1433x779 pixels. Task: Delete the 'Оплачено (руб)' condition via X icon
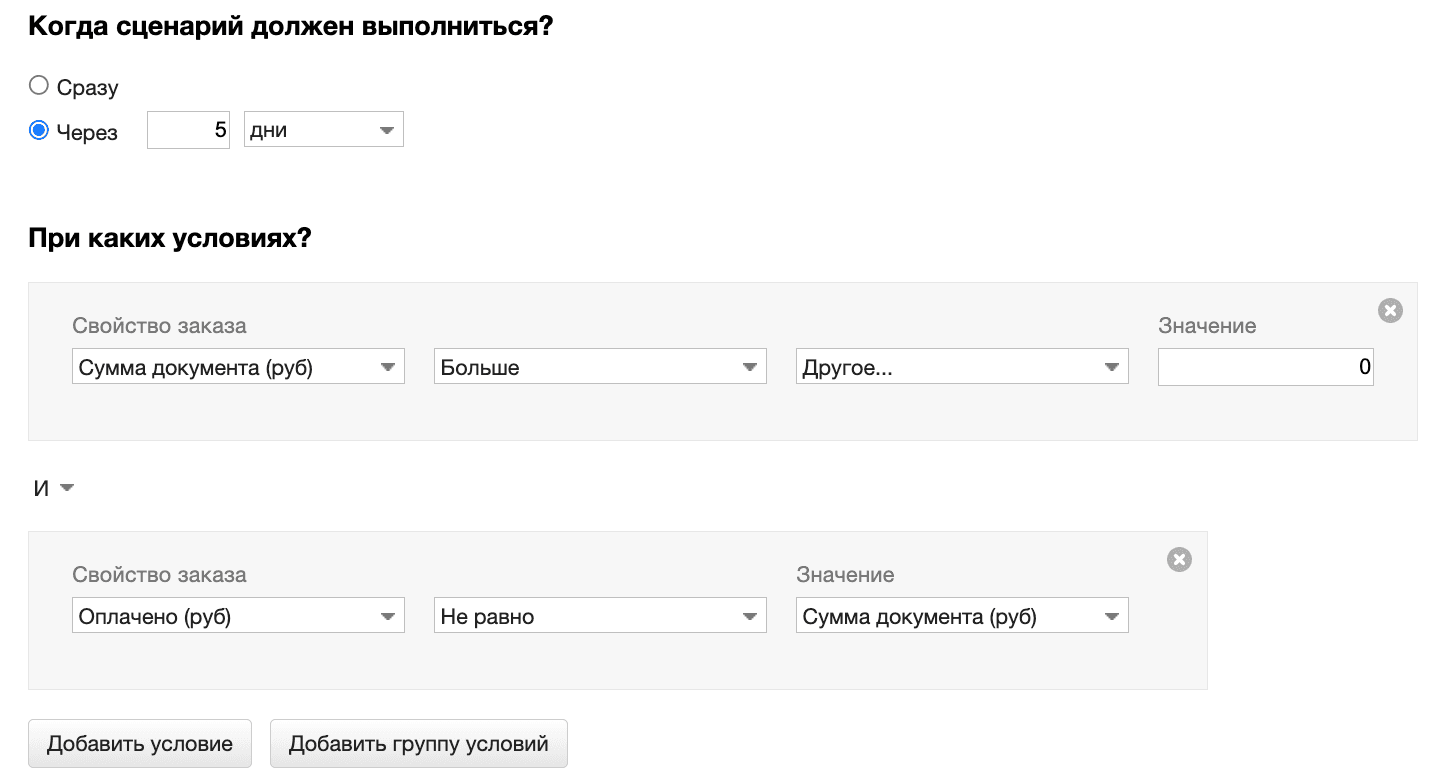point(1179,560)
